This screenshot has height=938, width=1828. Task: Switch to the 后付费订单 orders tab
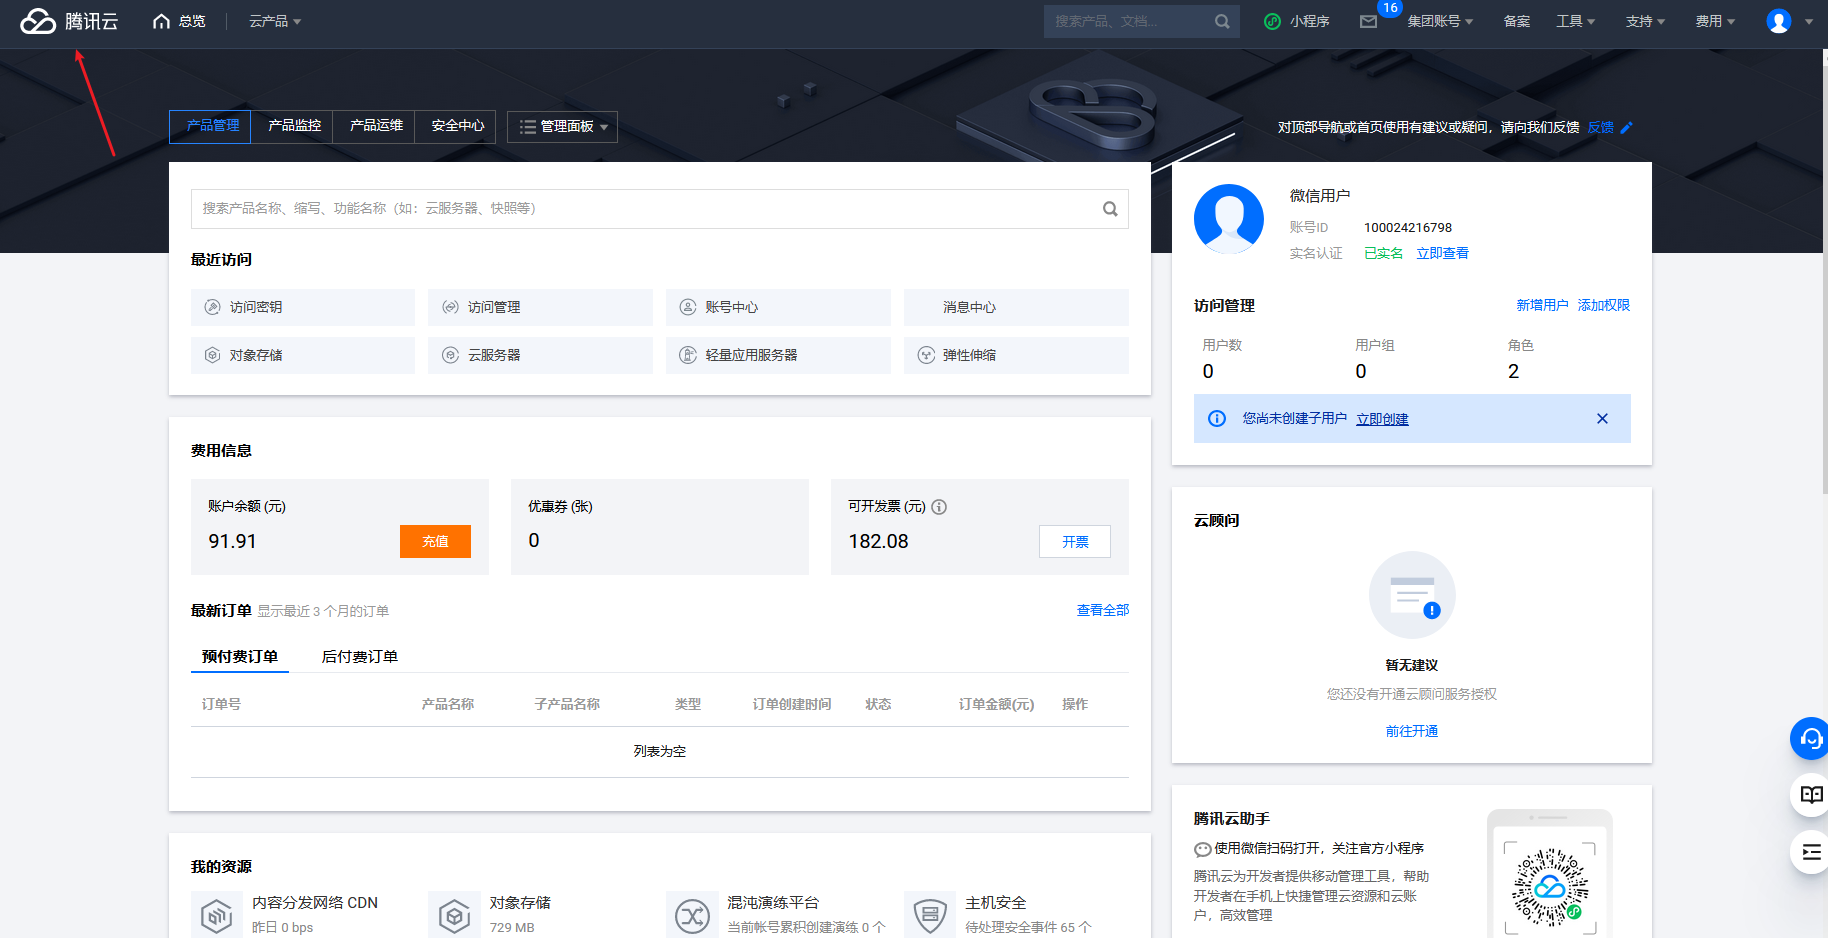coord(359,656)
